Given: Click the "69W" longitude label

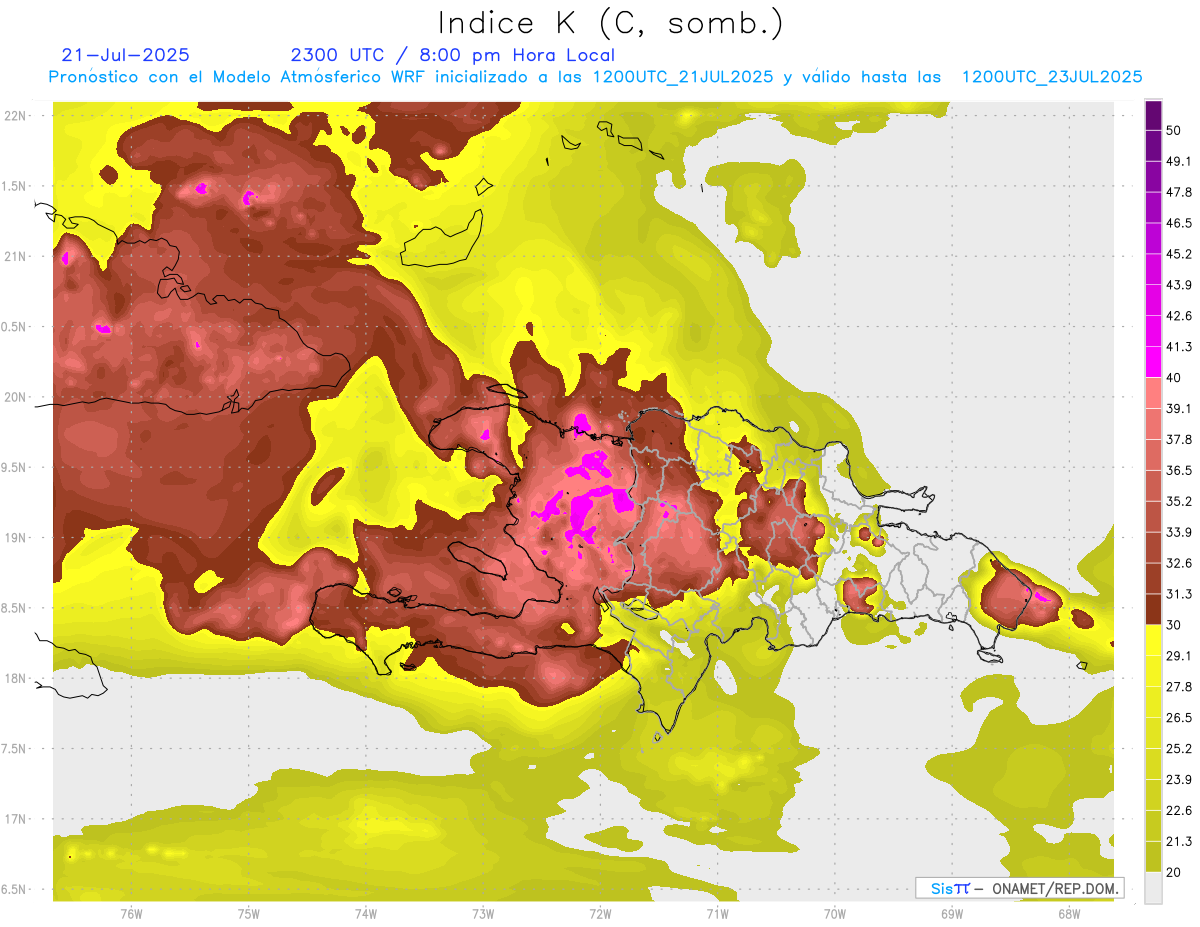Looking at the screenshot, I should coord(952,913).
